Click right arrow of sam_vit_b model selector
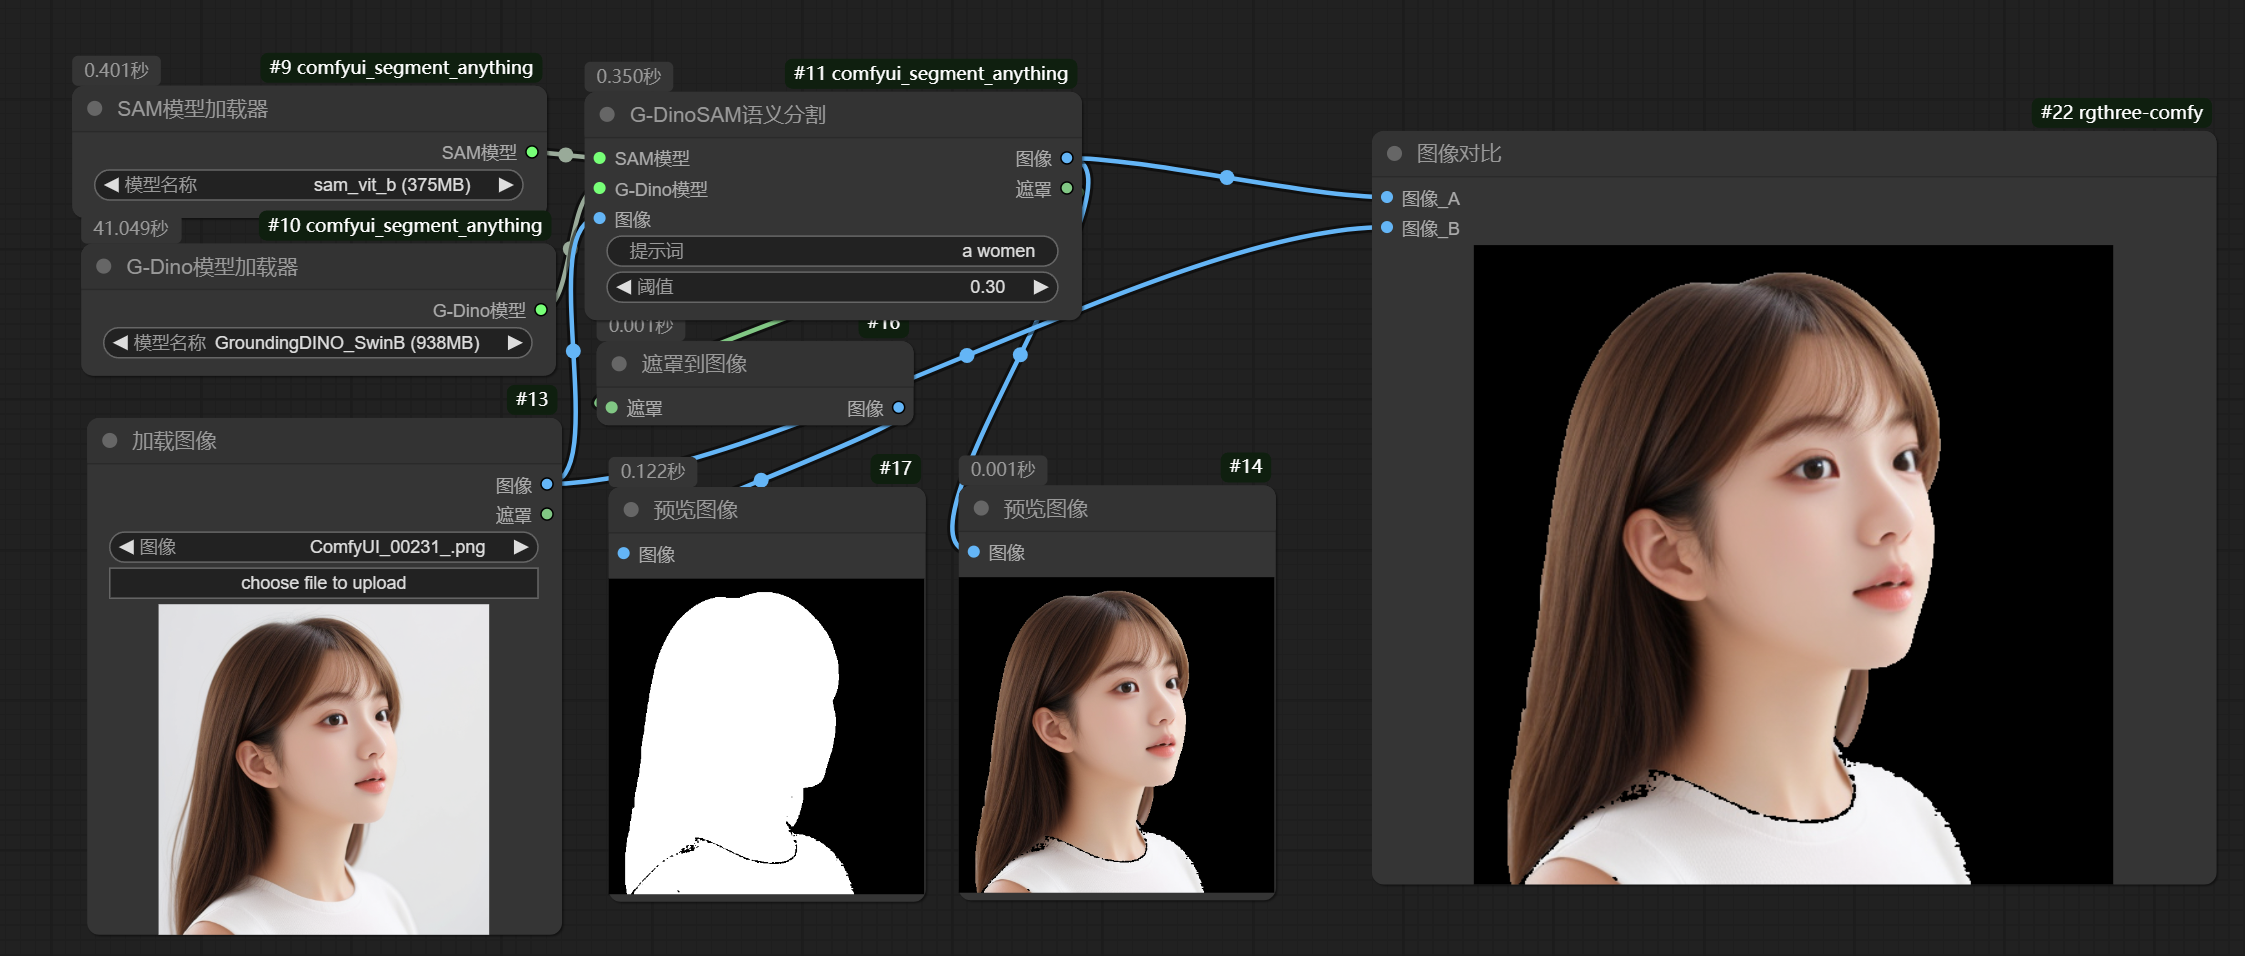Viewport: 2245px width, 956px height. tap(506, 185)
